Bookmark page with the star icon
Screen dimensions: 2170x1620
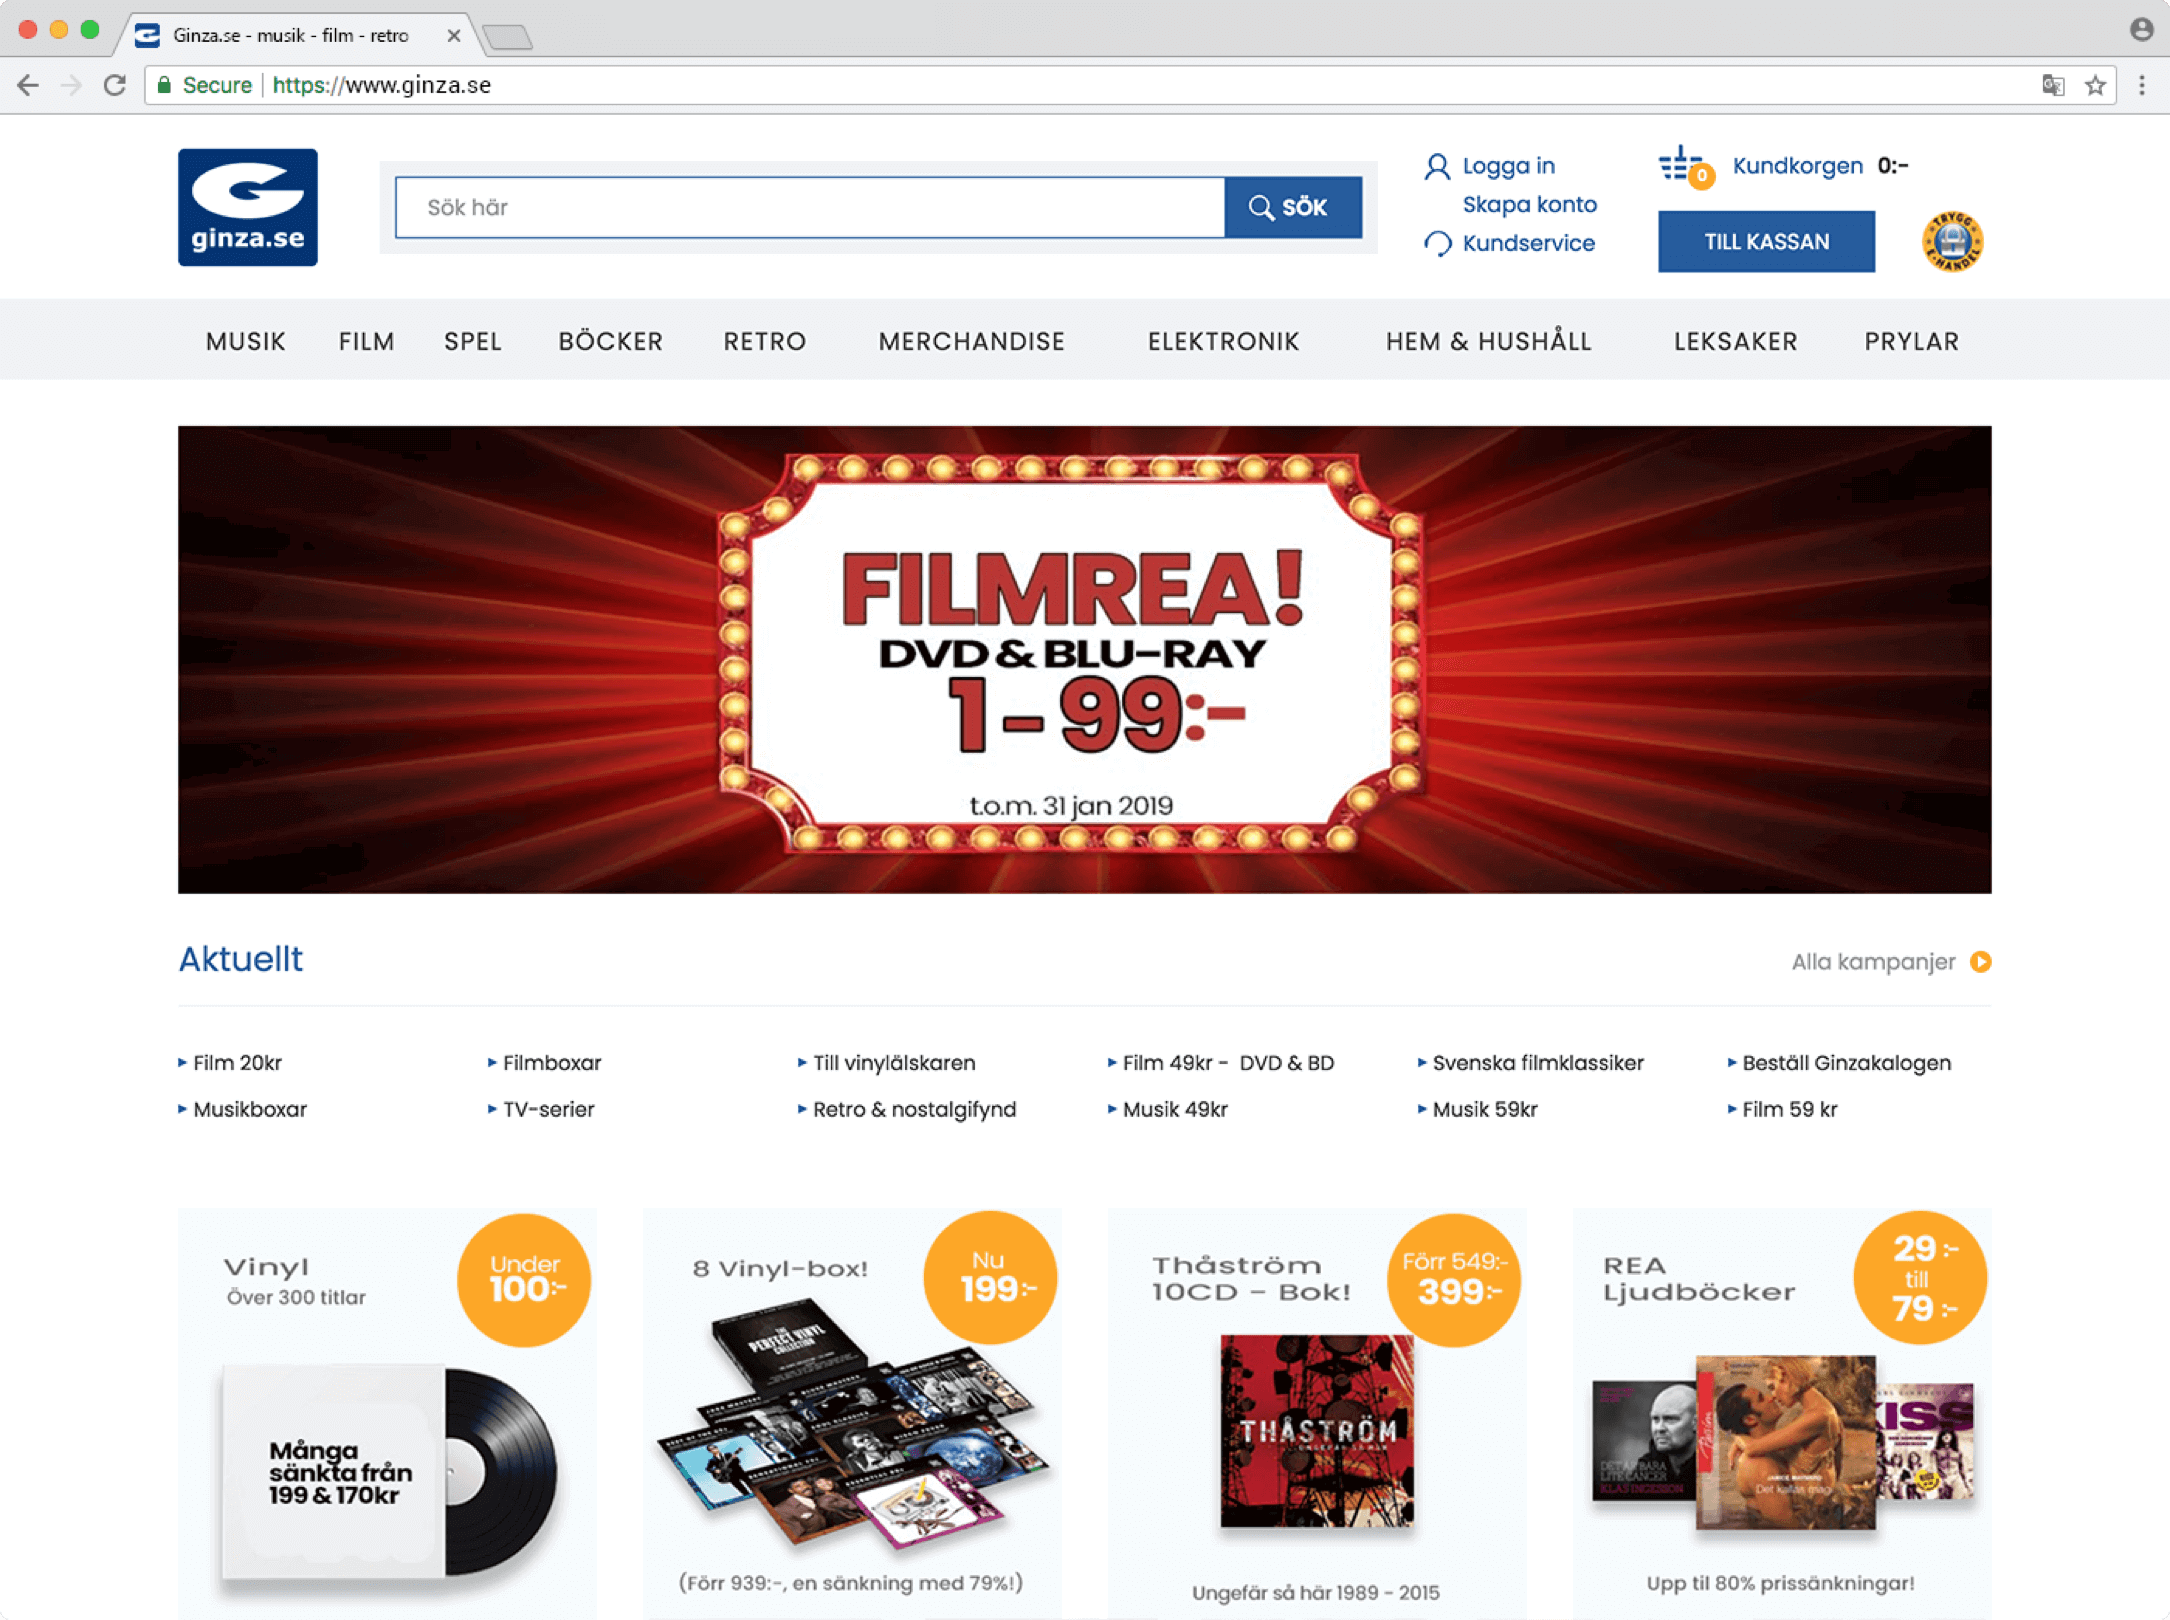tap(2096, 85)
